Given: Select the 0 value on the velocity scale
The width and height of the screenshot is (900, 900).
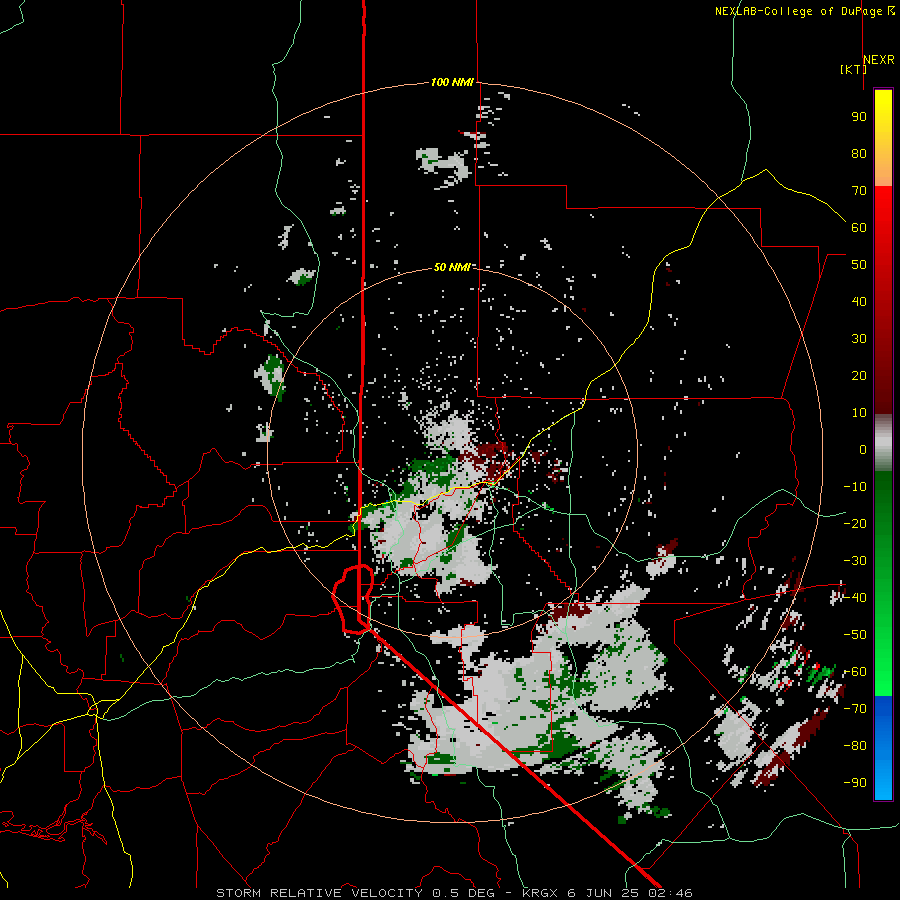Looking at the screenshot, I should (863, 449).
